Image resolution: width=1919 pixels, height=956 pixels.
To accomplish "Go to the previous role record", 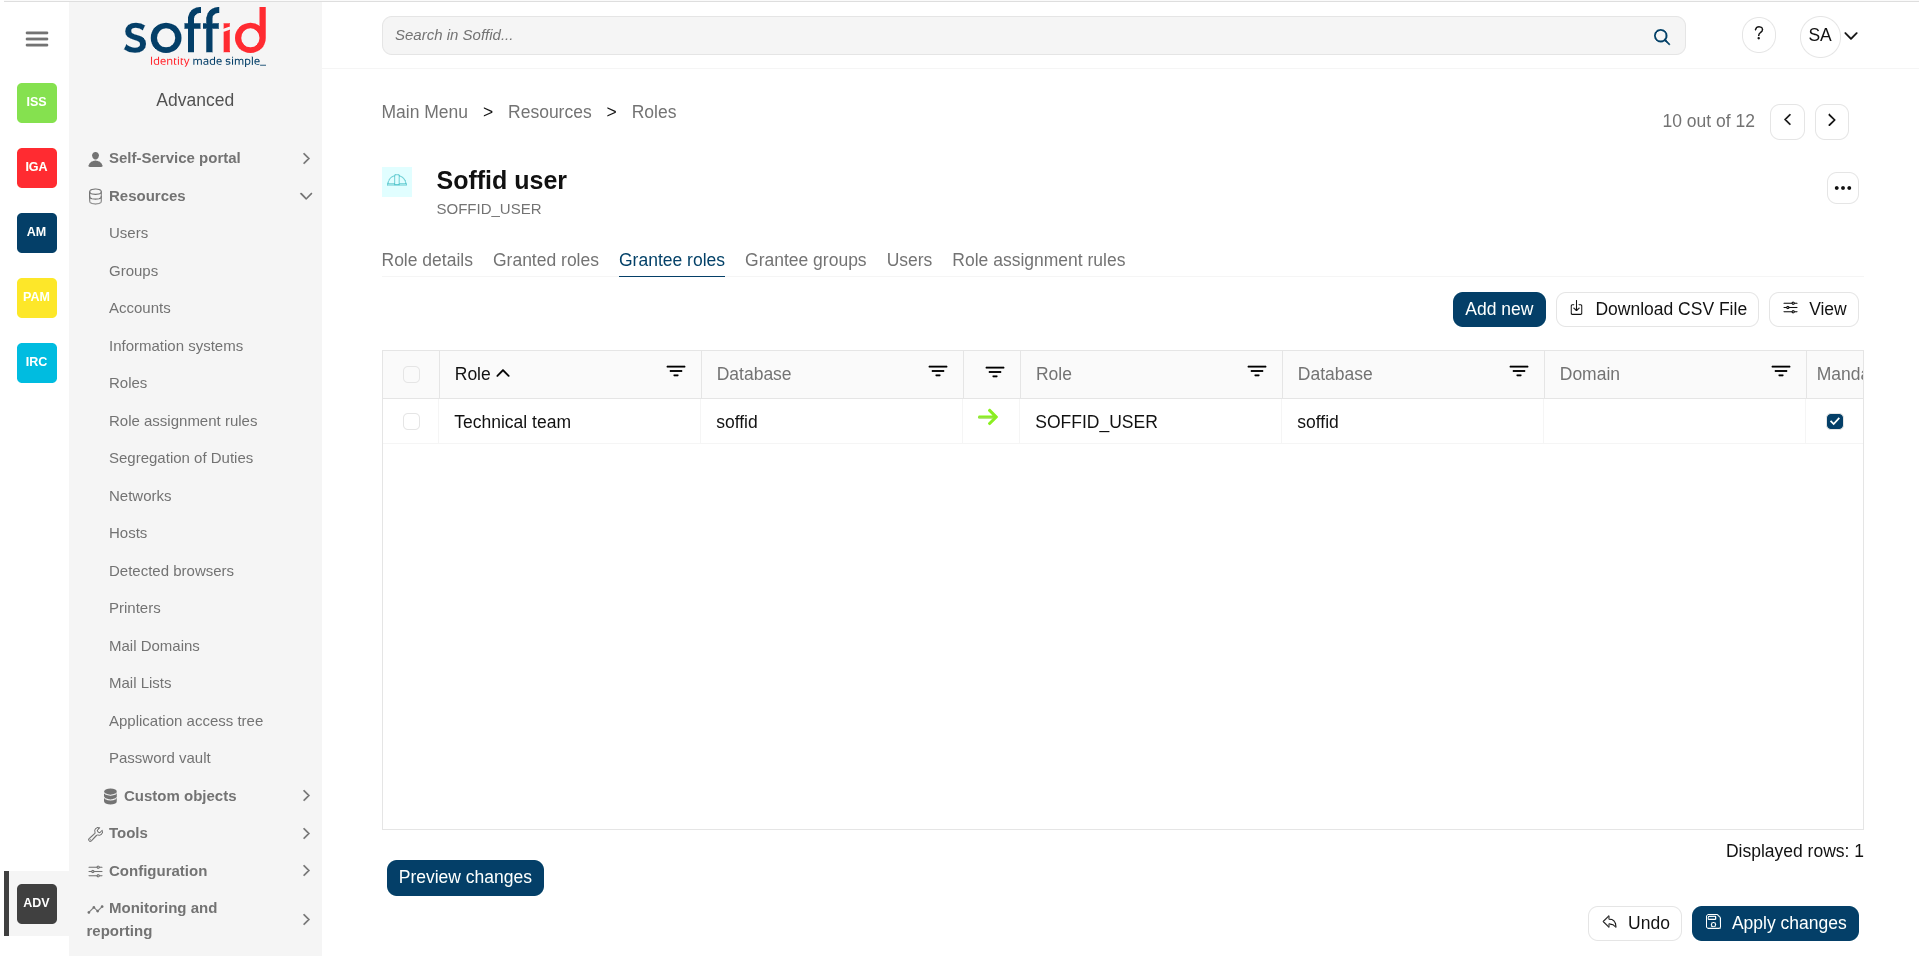I will (x=1787, y=121).
